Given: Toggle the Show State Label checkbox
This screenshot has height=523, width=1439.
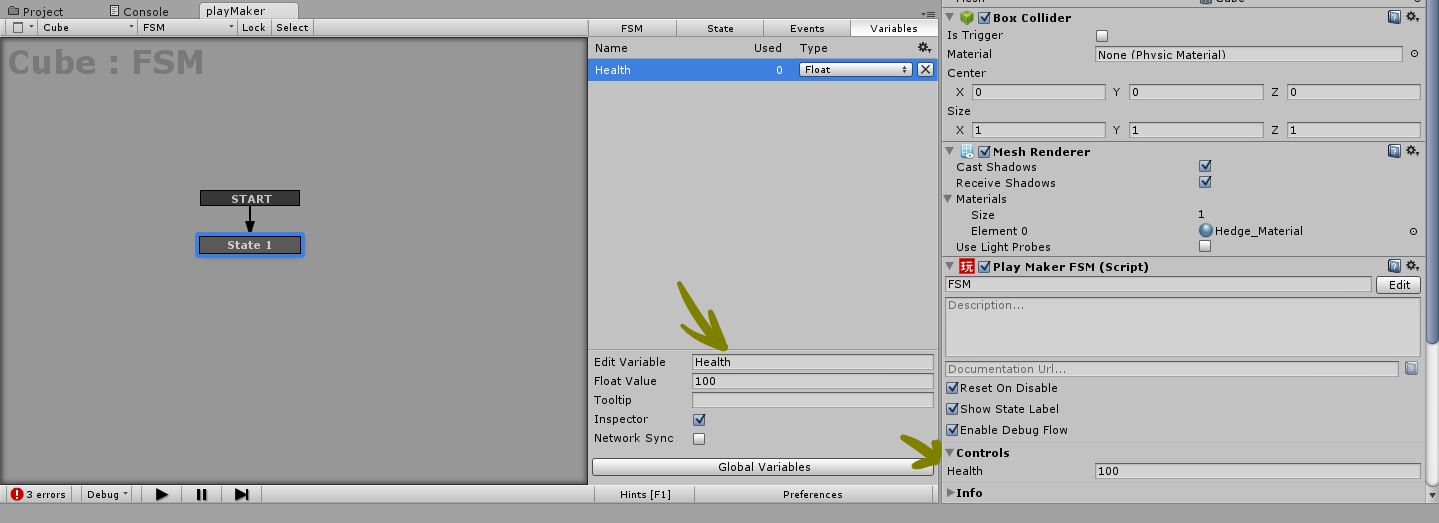Looking at the screenshot, I should click(x=952, y=409).
